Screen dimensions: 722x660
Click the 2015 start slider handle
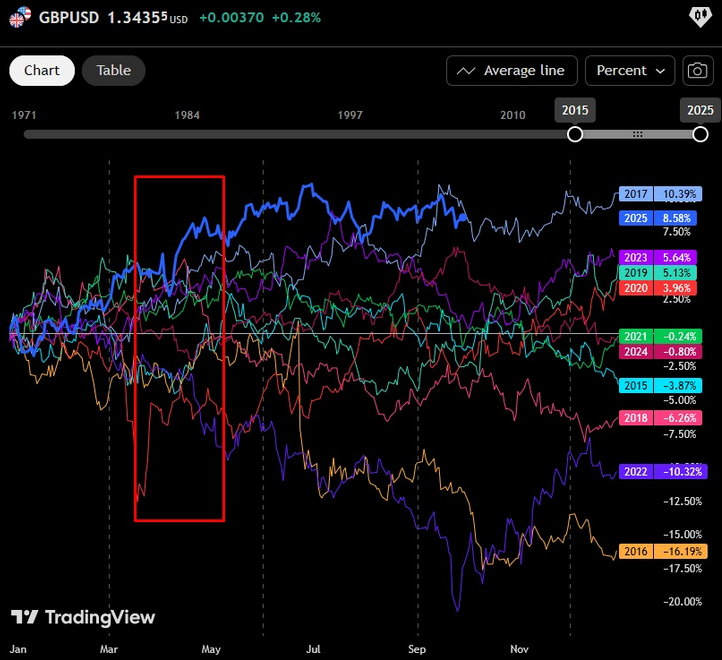575,134
